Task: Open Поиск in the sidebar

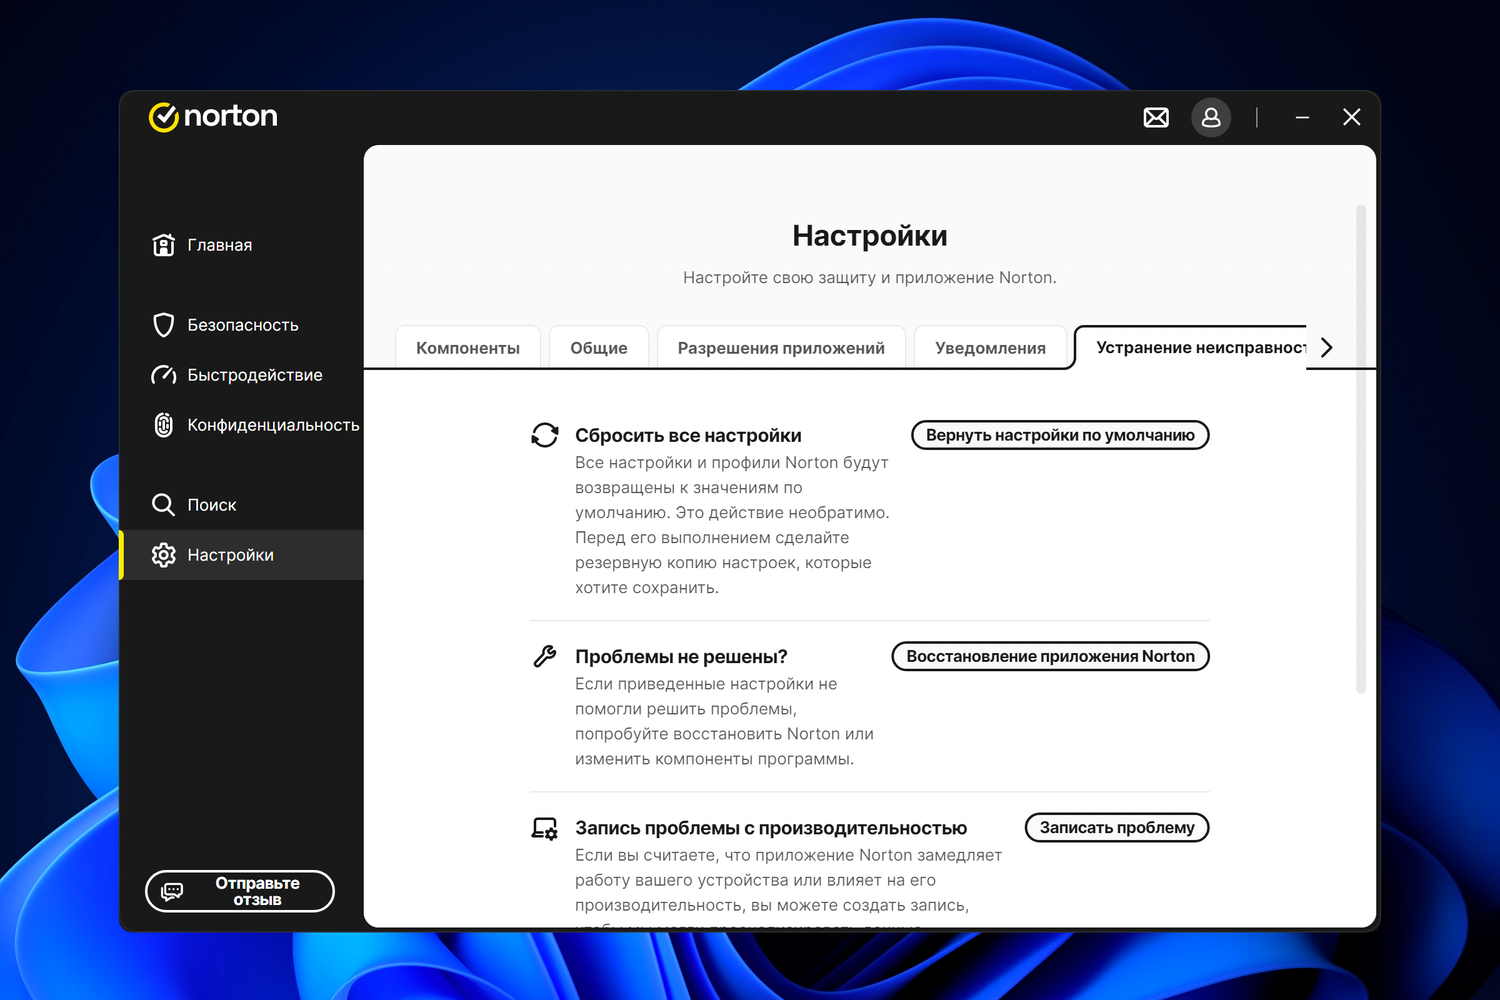Action: tap(242, 505)
